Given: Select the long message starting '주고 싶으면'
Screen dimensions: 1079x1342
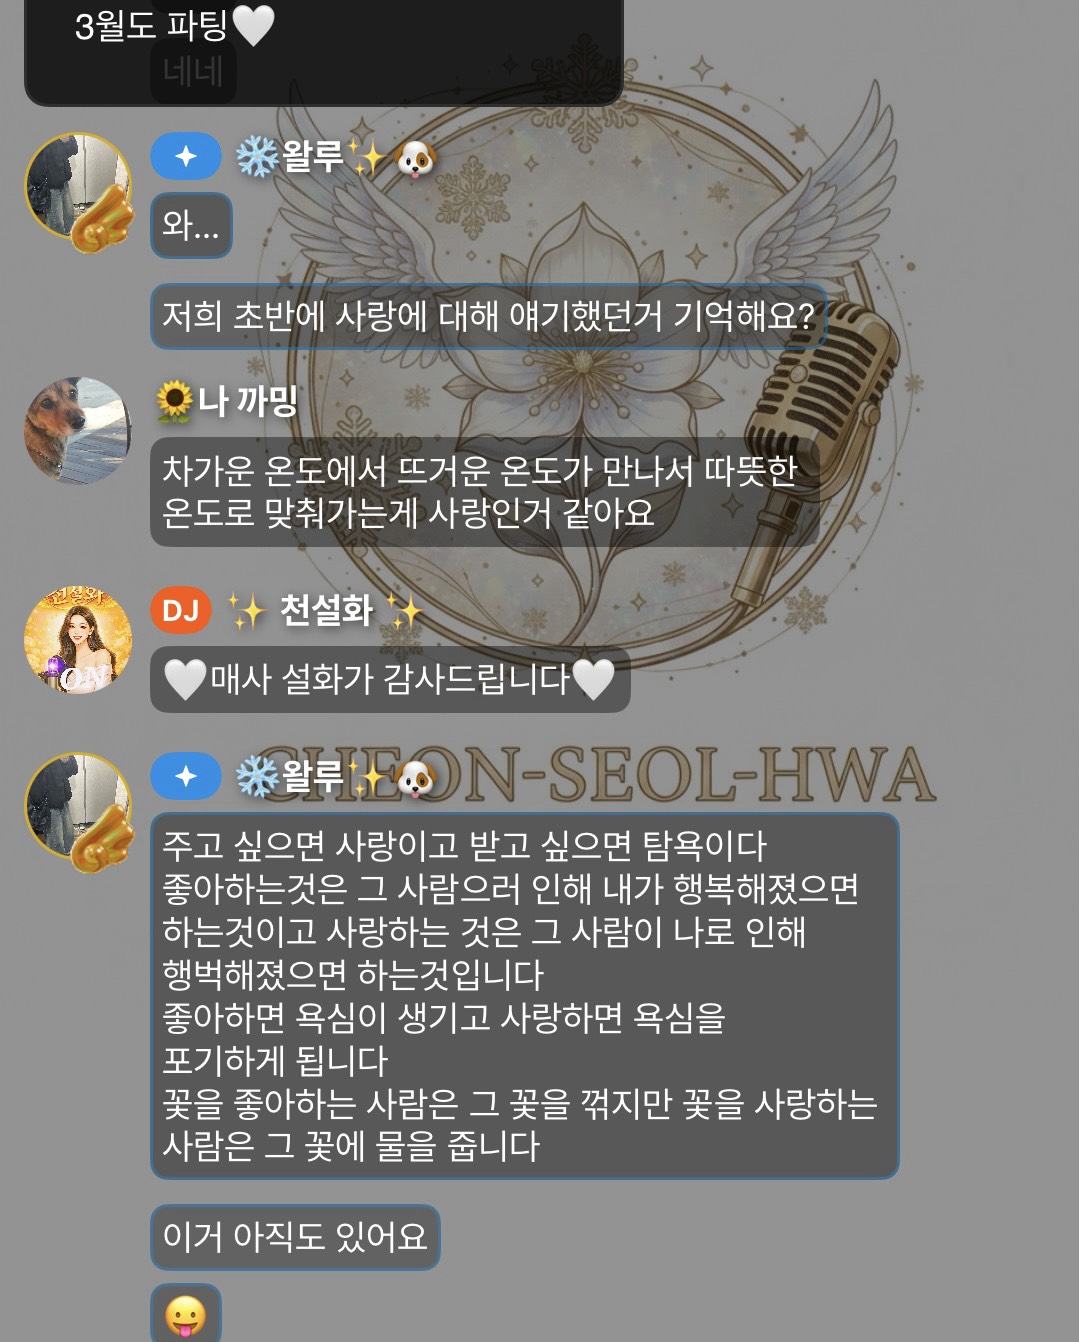Looking at the screenshot, I should [x=525, y=996].
